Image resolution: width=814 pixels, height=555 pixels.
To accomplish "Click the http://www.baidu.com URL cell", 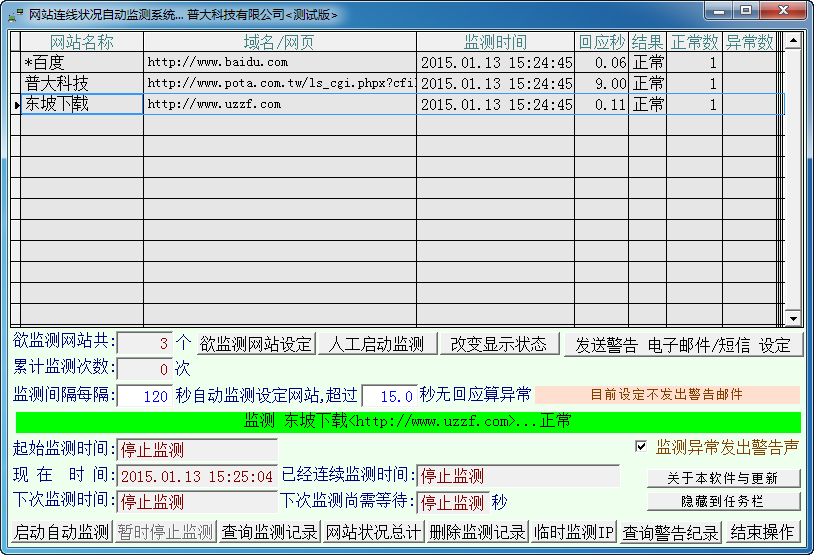I will tap(280, 62).
